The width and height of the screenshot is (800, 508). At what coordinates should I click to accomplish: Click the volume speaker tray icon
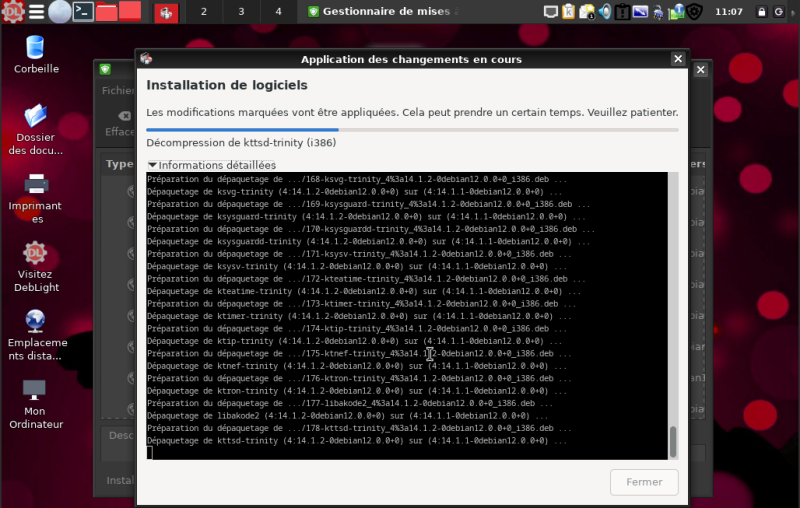[x=605, y=12]
